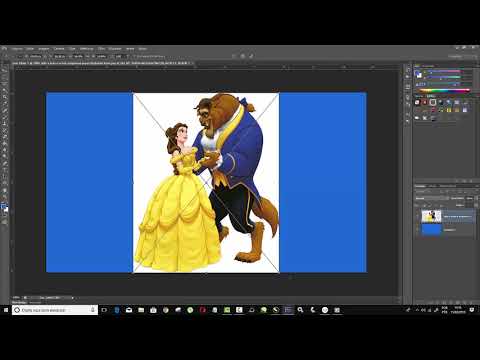Viewport: 480px width, 360px height.
Task: Select the Zoom tool in the toolbox
Action: point(4,197)
